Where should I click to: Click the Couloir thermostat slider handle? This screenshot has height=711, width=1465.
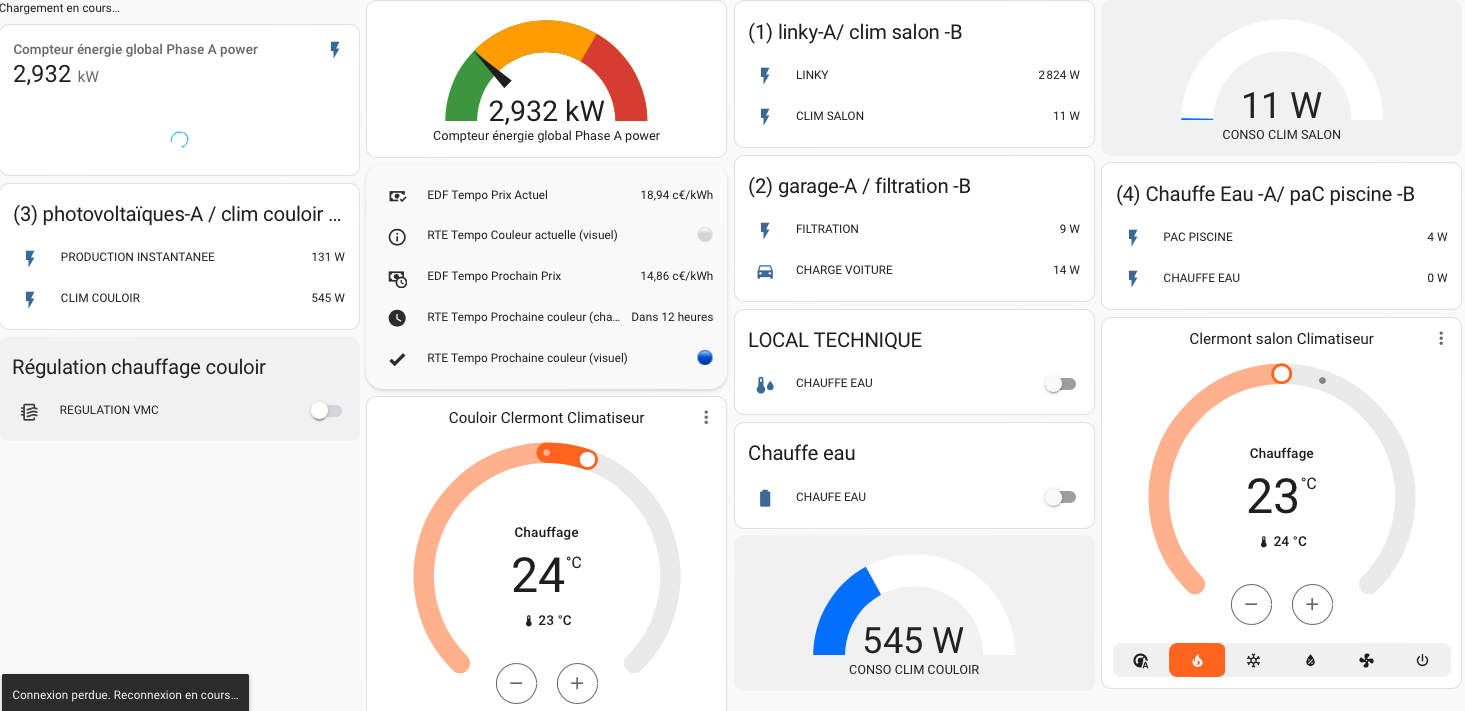click(588, 459)
